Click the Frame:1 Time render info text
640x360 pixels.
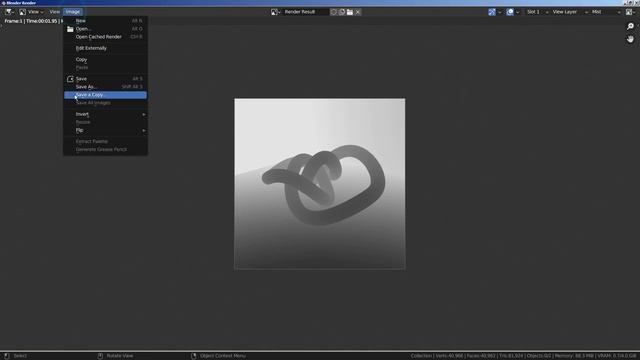click(x=33, y=21)
